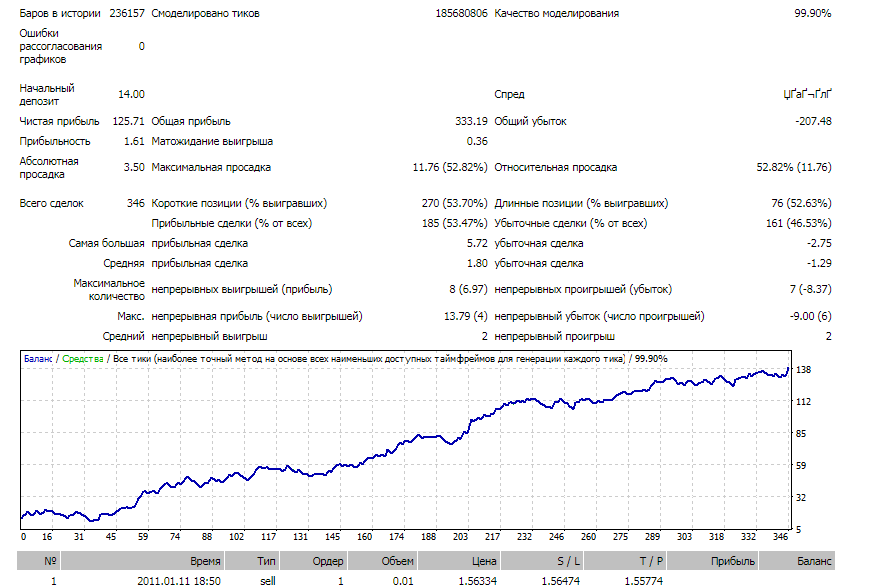Select the 'Время' column header
The height and width of the screenshot is (587, 873).
pyautogui.click(x=142, y=561)
